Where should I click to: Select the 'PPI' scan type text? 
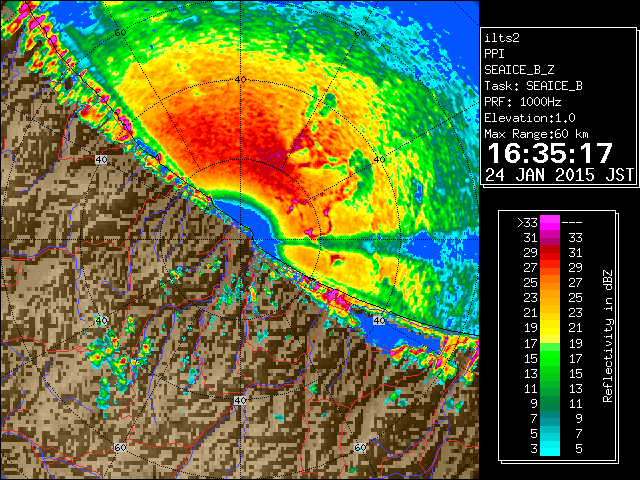[x=494, y=54]
